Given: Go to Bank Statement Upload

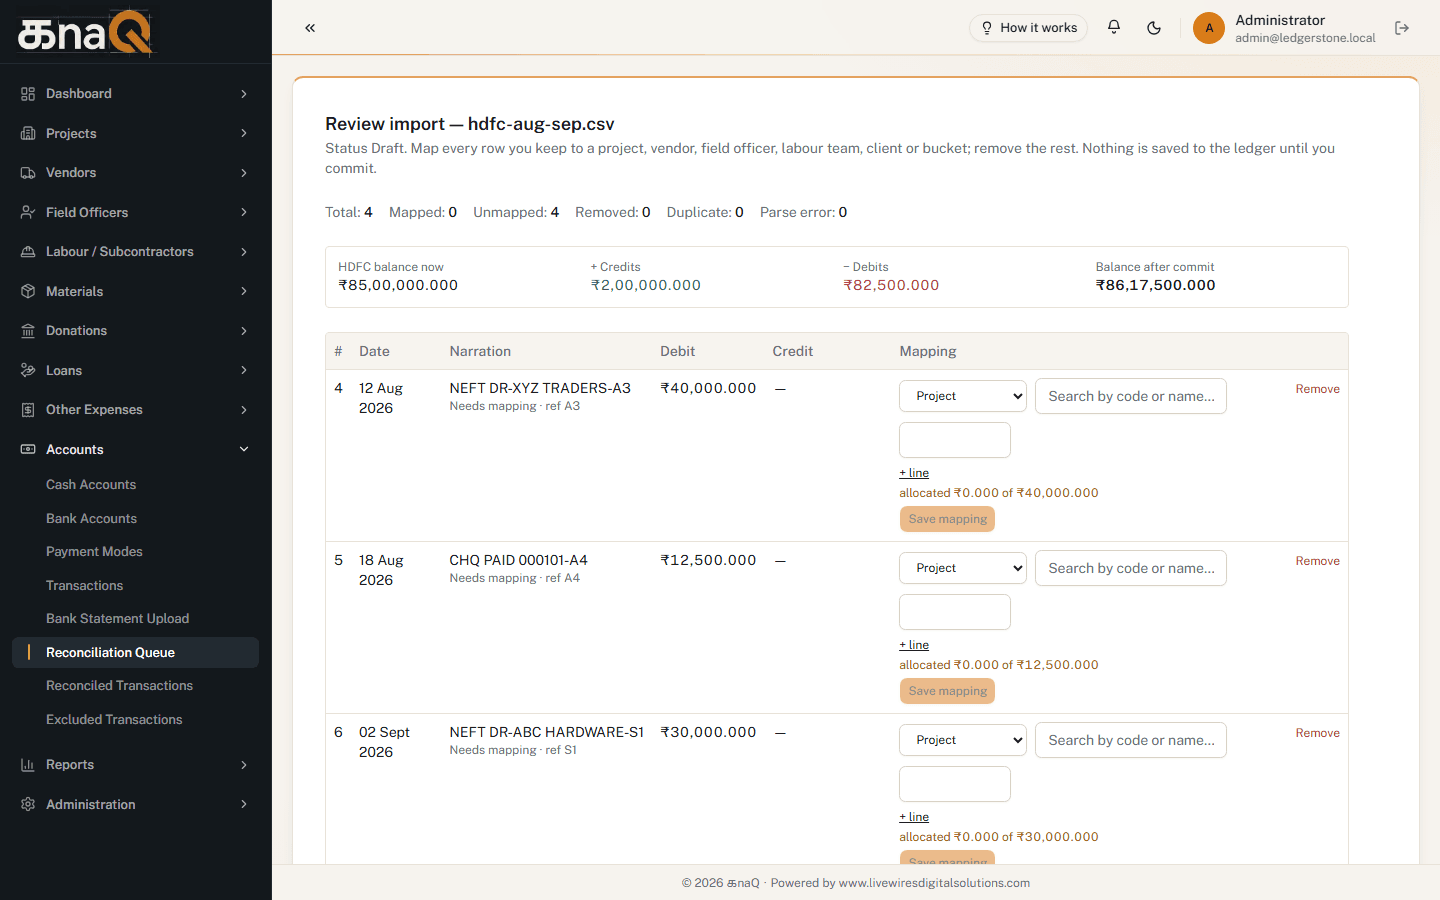Looking at the screenshot, I should point(117,619).
